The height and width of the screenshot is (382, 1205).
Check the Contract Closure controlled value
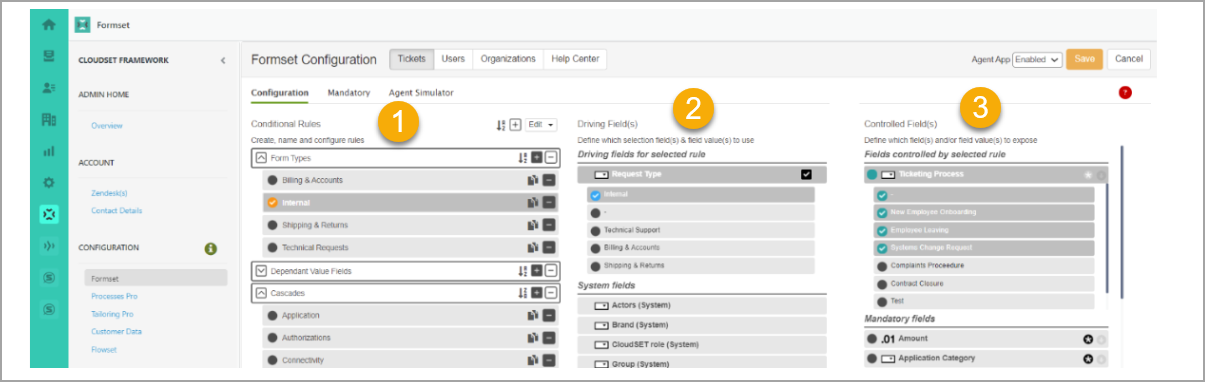tap(882, 284)
